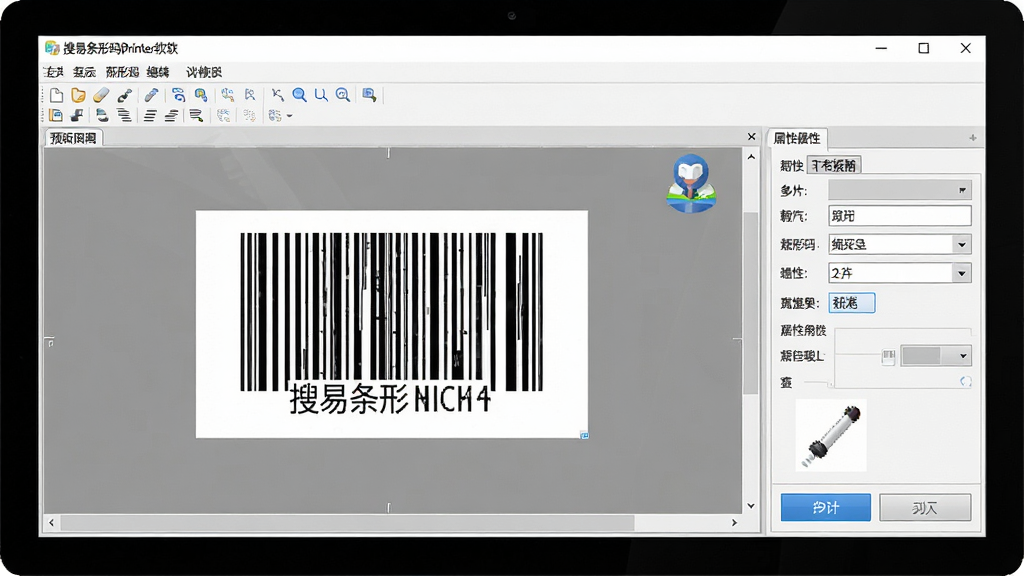1024x576 pixels.
Task: Click the roller image thumbnail in the properties panel
Action: point(831,435)
